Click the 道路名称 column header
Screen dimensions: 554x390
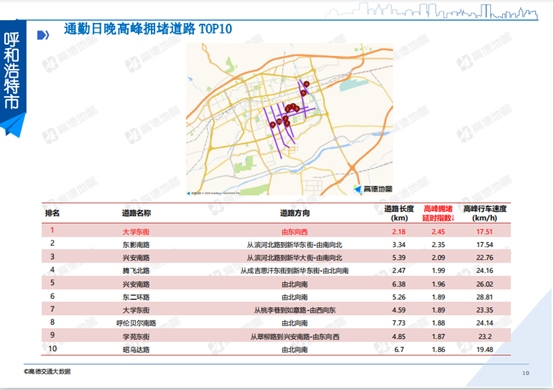click(136, 213)
